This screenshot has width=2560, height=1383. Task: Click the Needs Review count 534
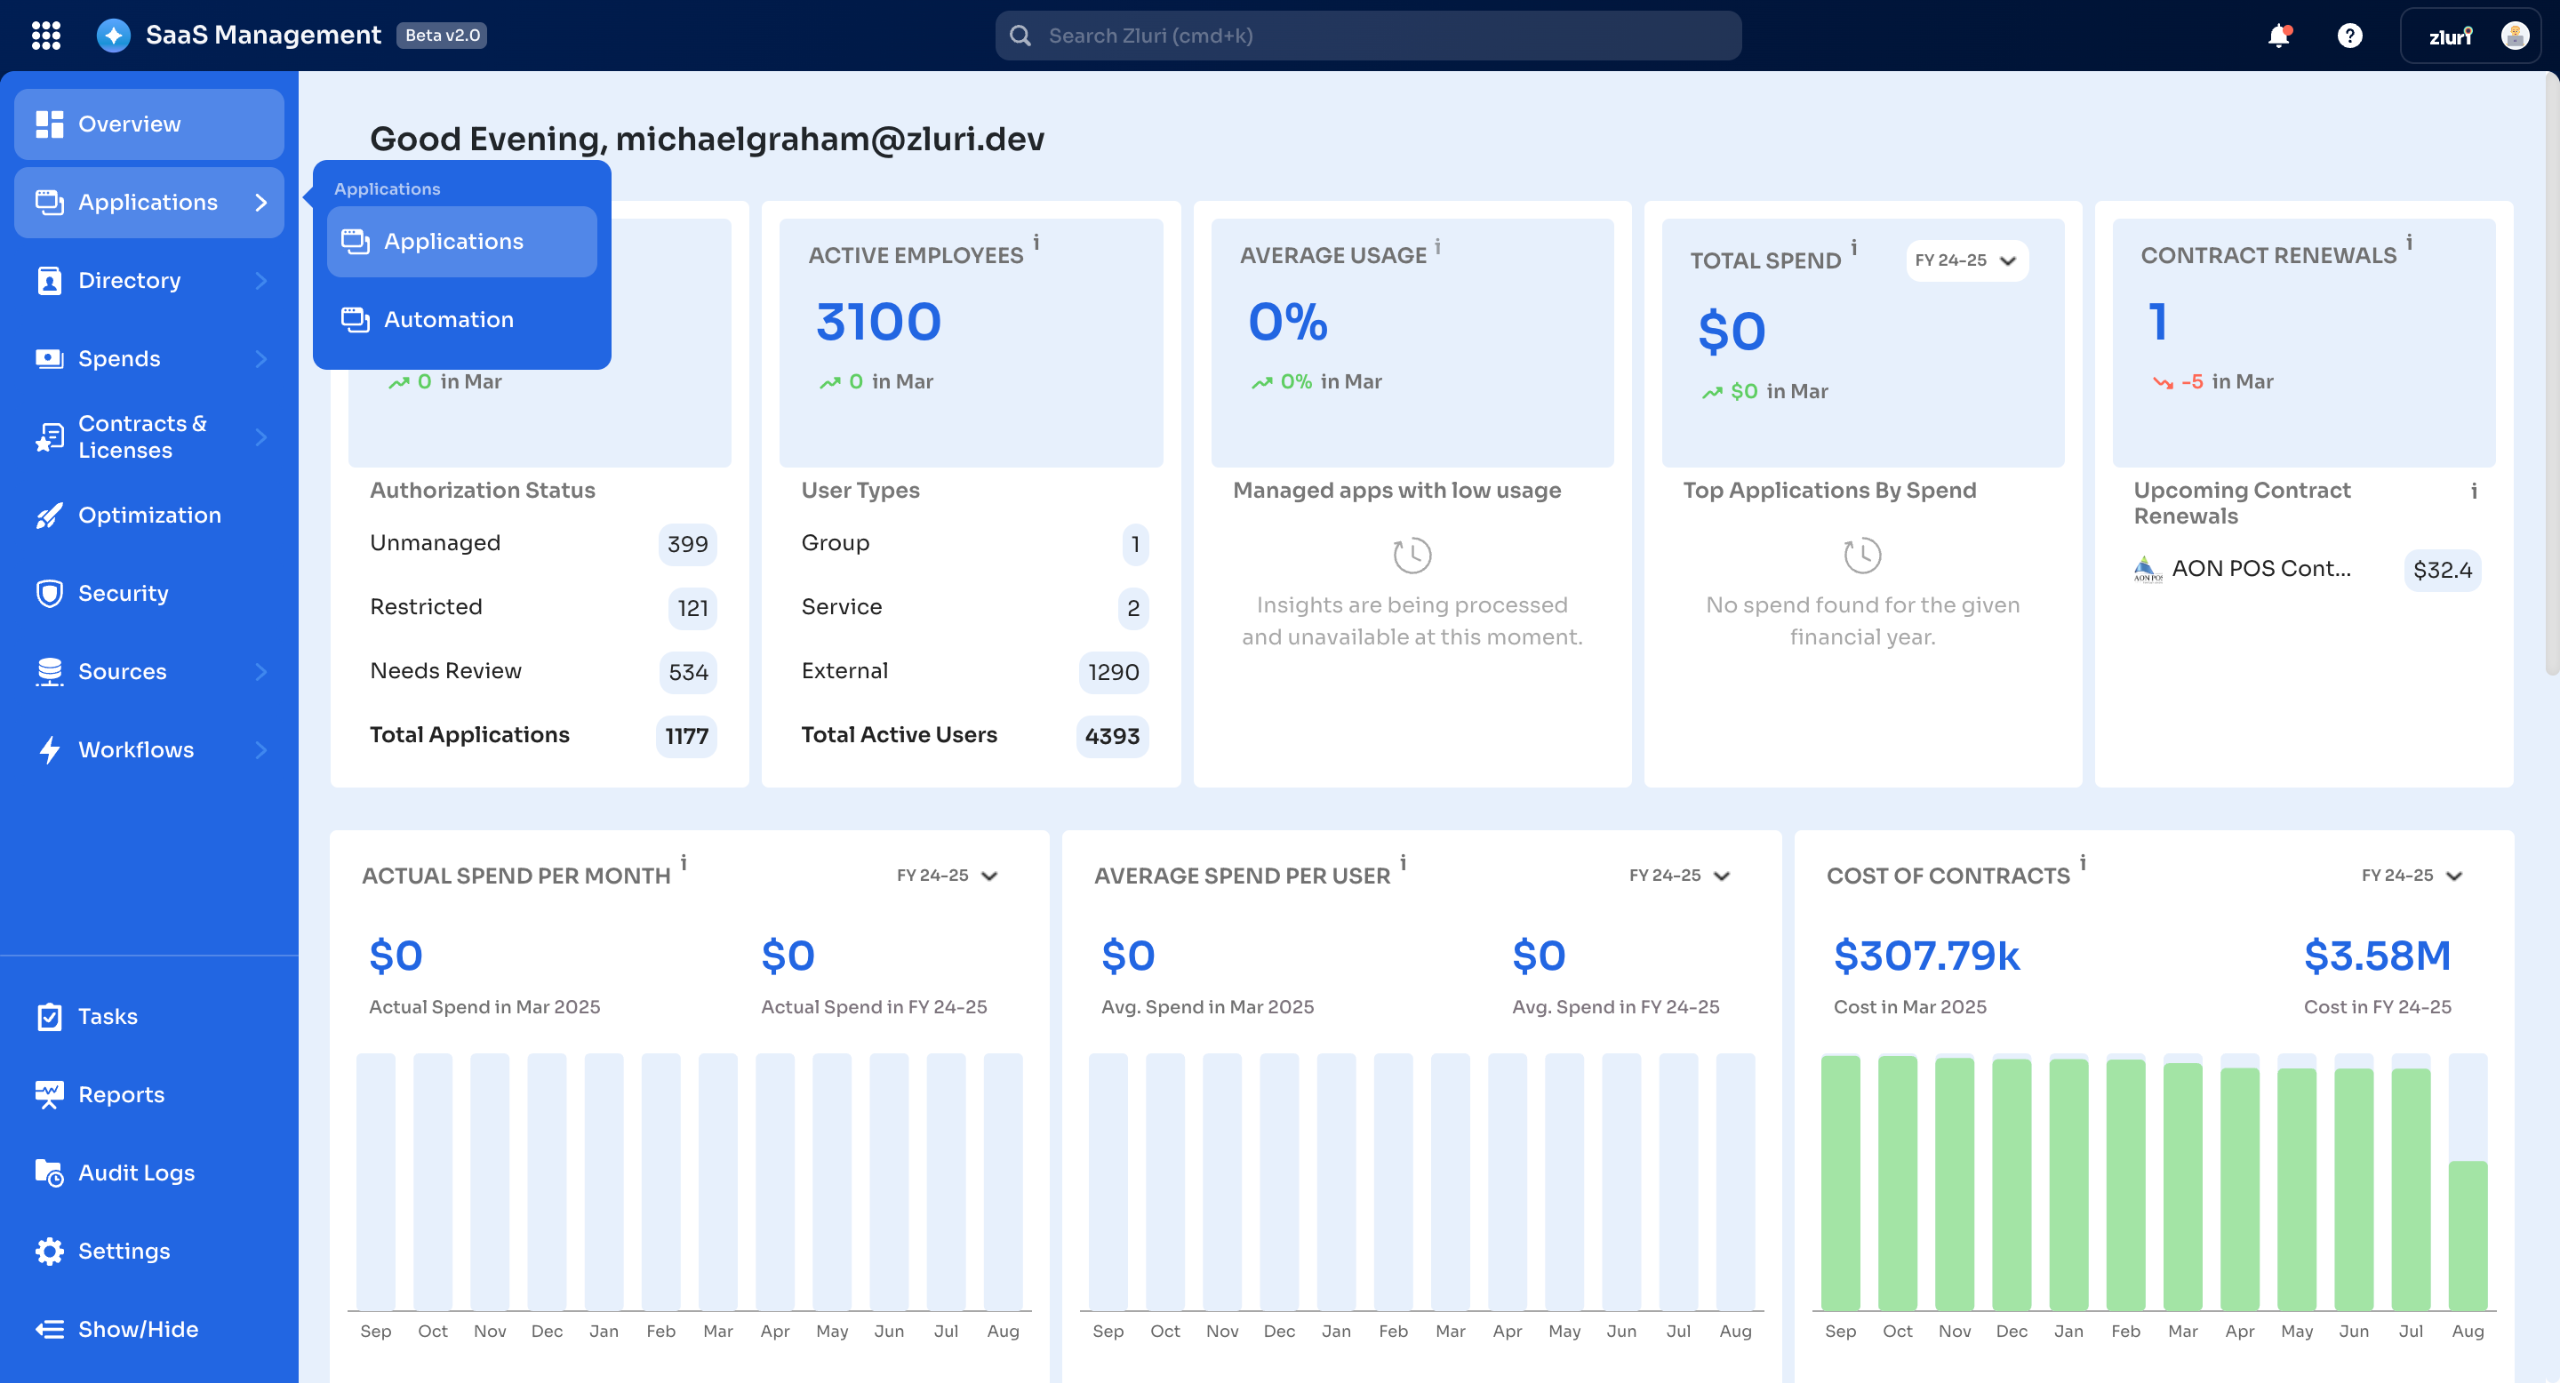[687, 672]
